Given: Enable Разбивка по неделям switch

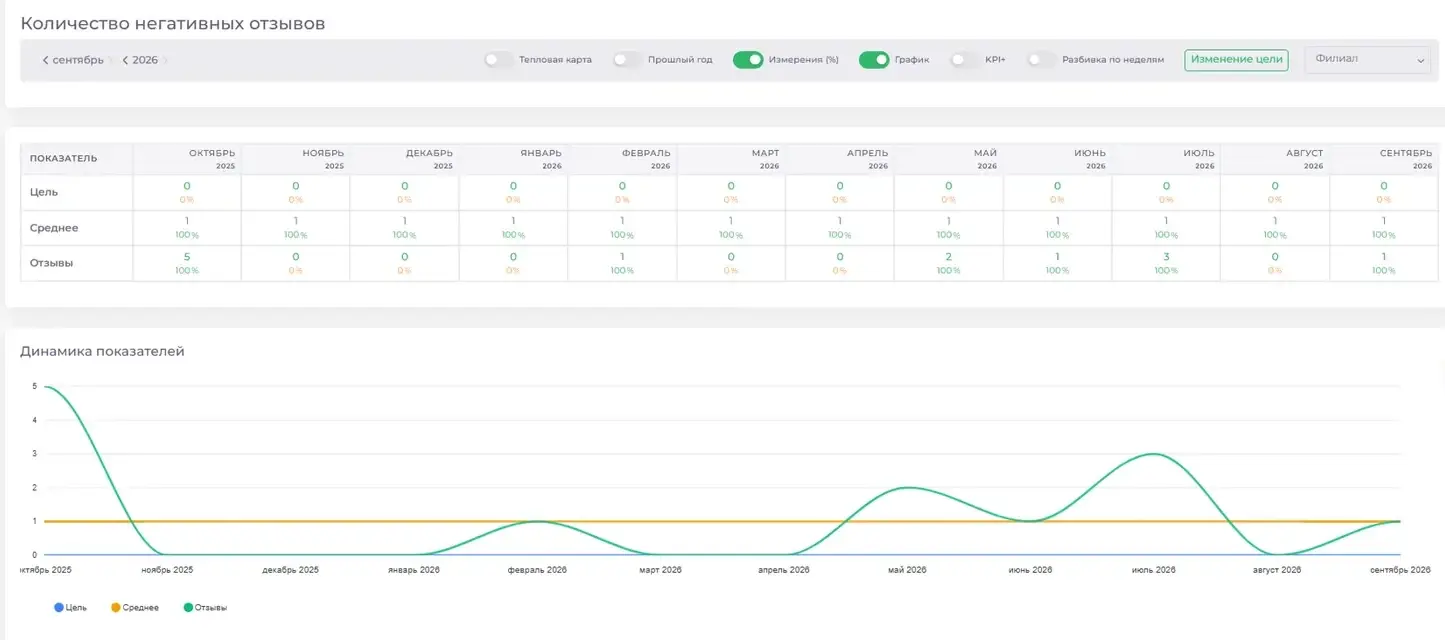Looking at the screenshot, I should 1041,60.
